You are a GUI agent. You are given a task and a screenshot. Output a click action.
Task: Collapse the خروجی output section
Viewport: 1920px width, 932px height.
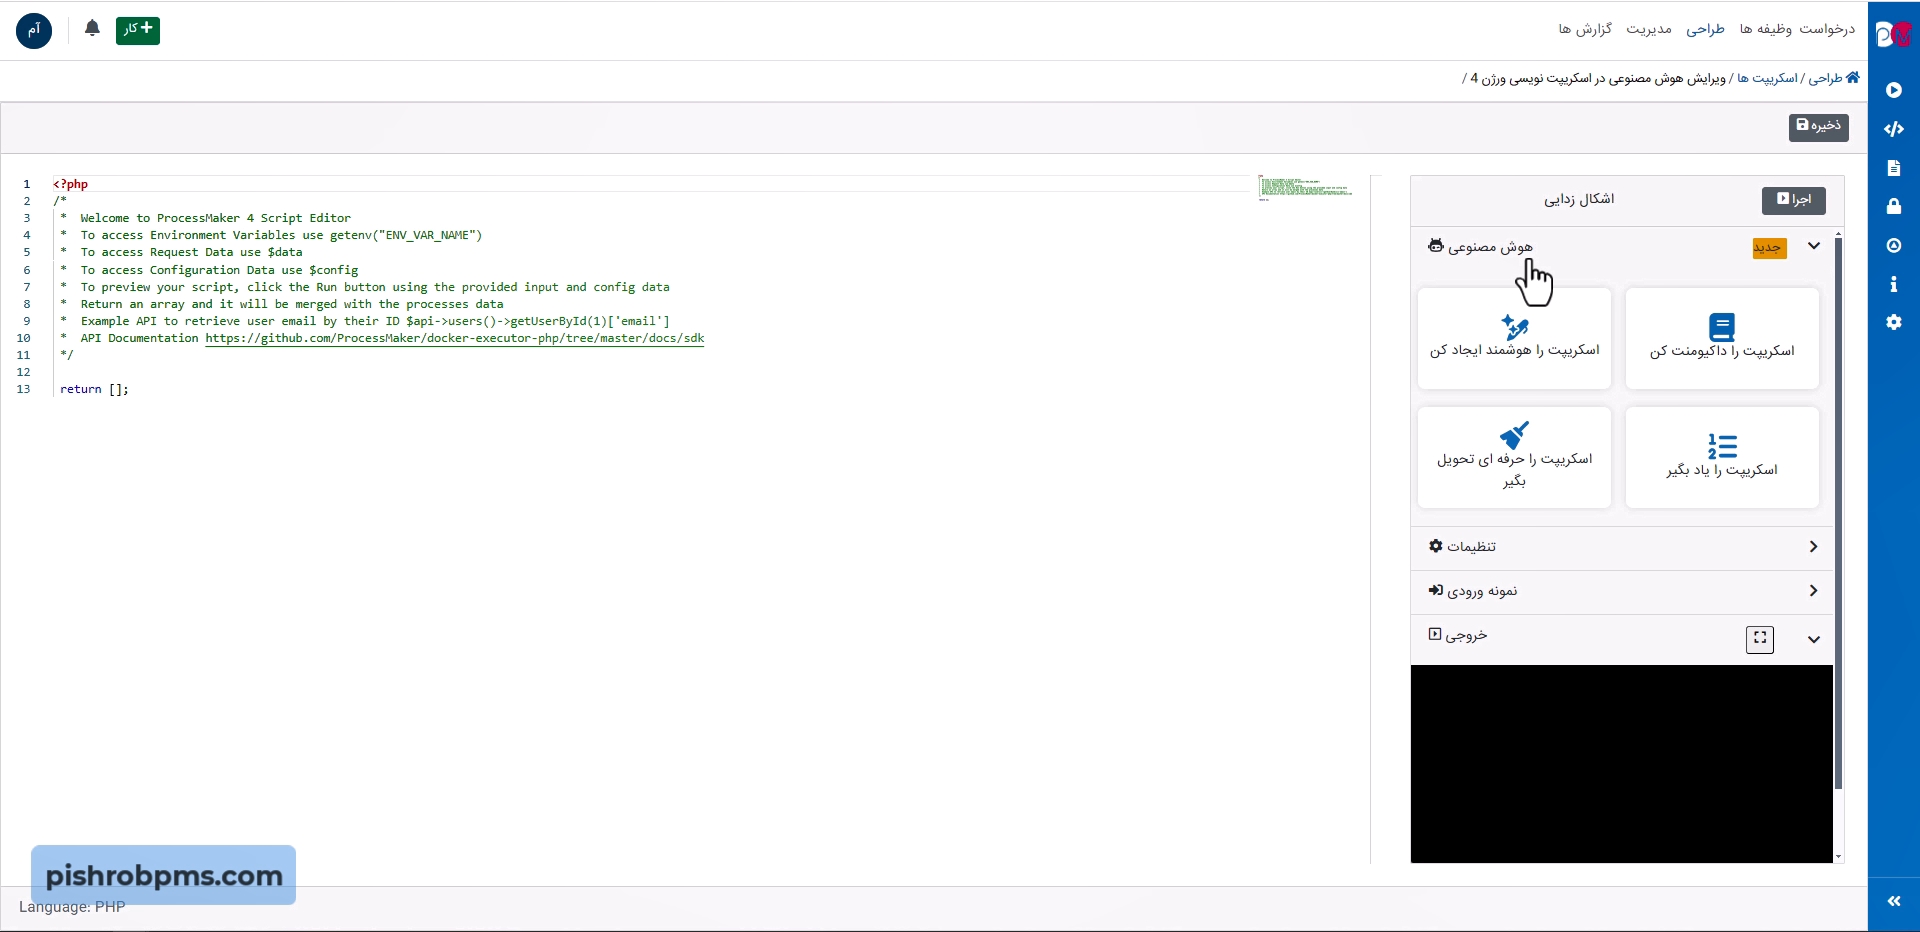click(1813, 640)
